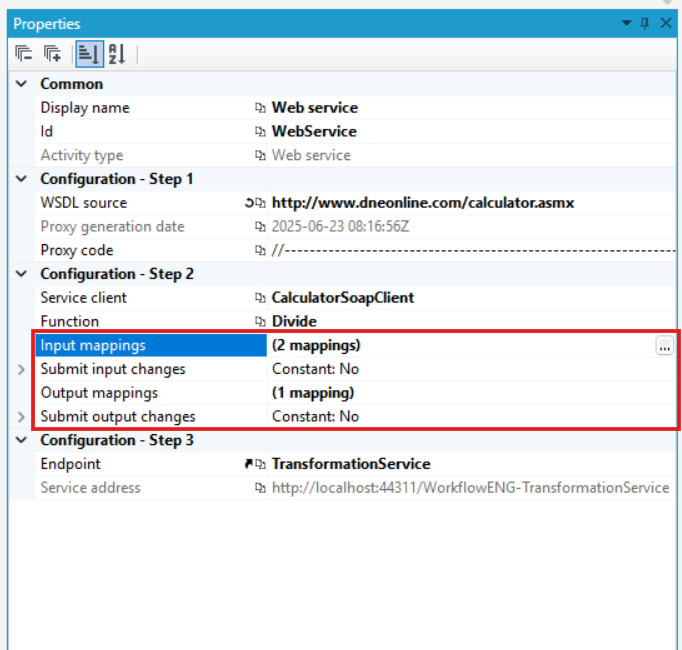Click the black arrow icon on Endpoint row

point(249,464)
